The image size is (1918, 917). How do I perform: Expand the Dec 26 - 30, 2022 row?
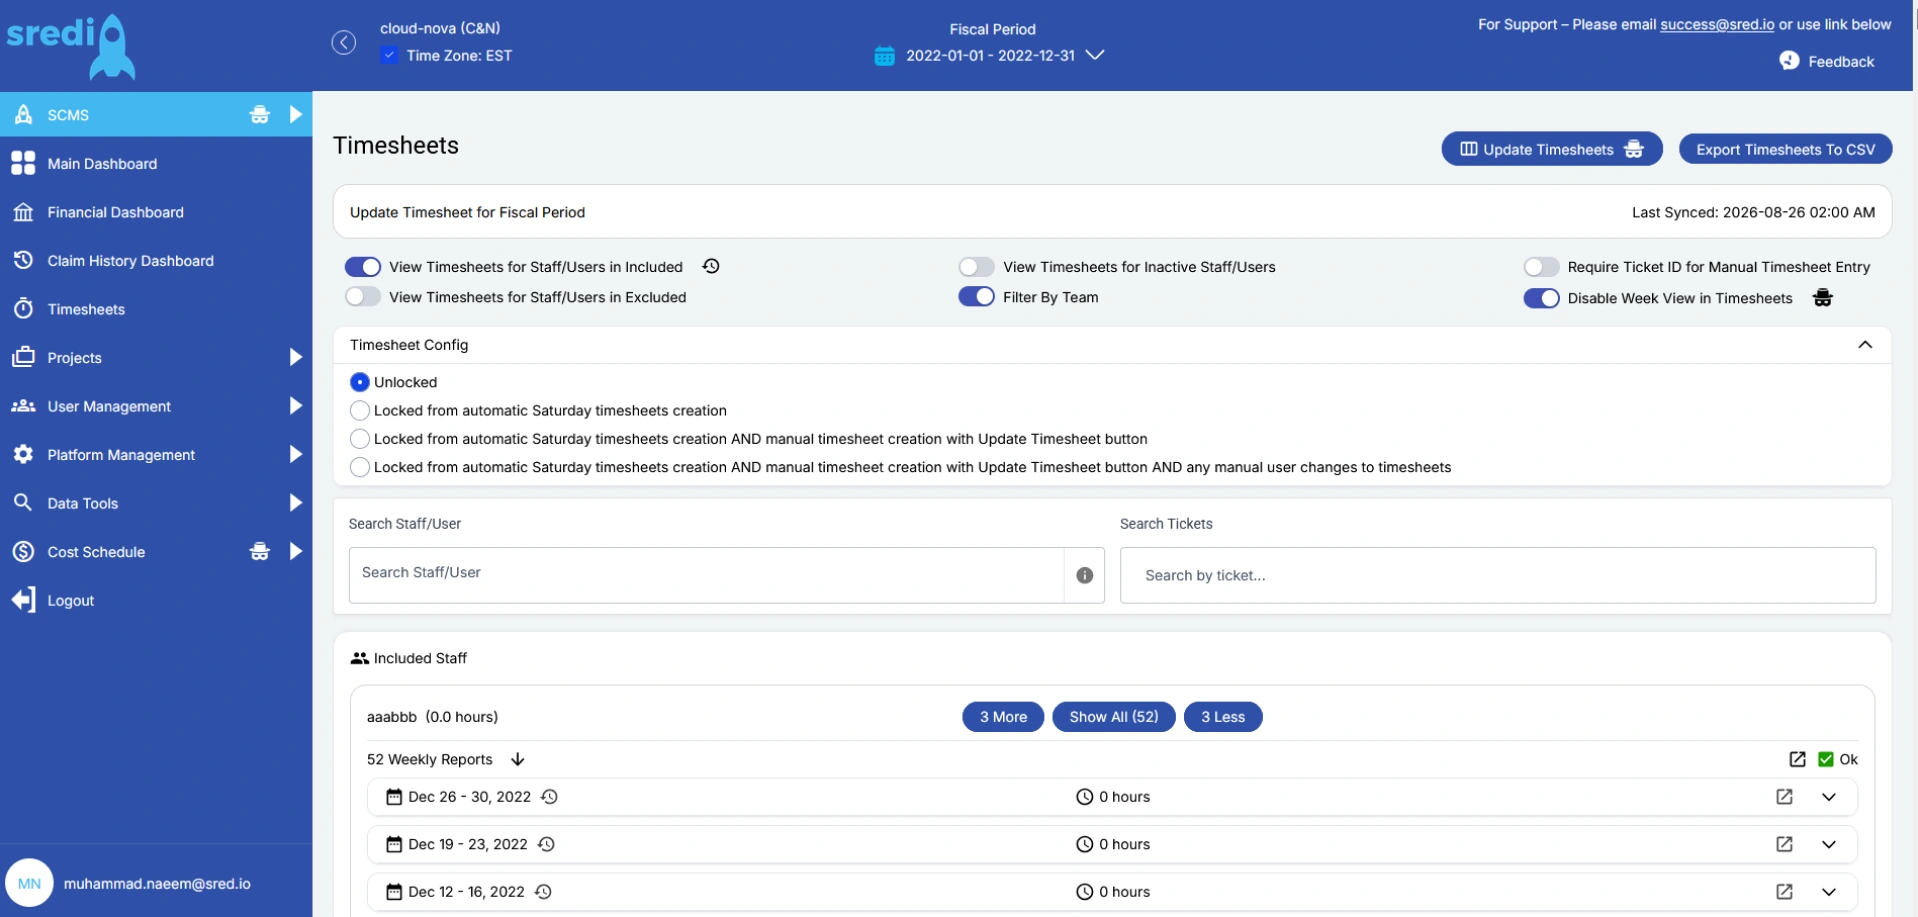[x=1829, y=797]
